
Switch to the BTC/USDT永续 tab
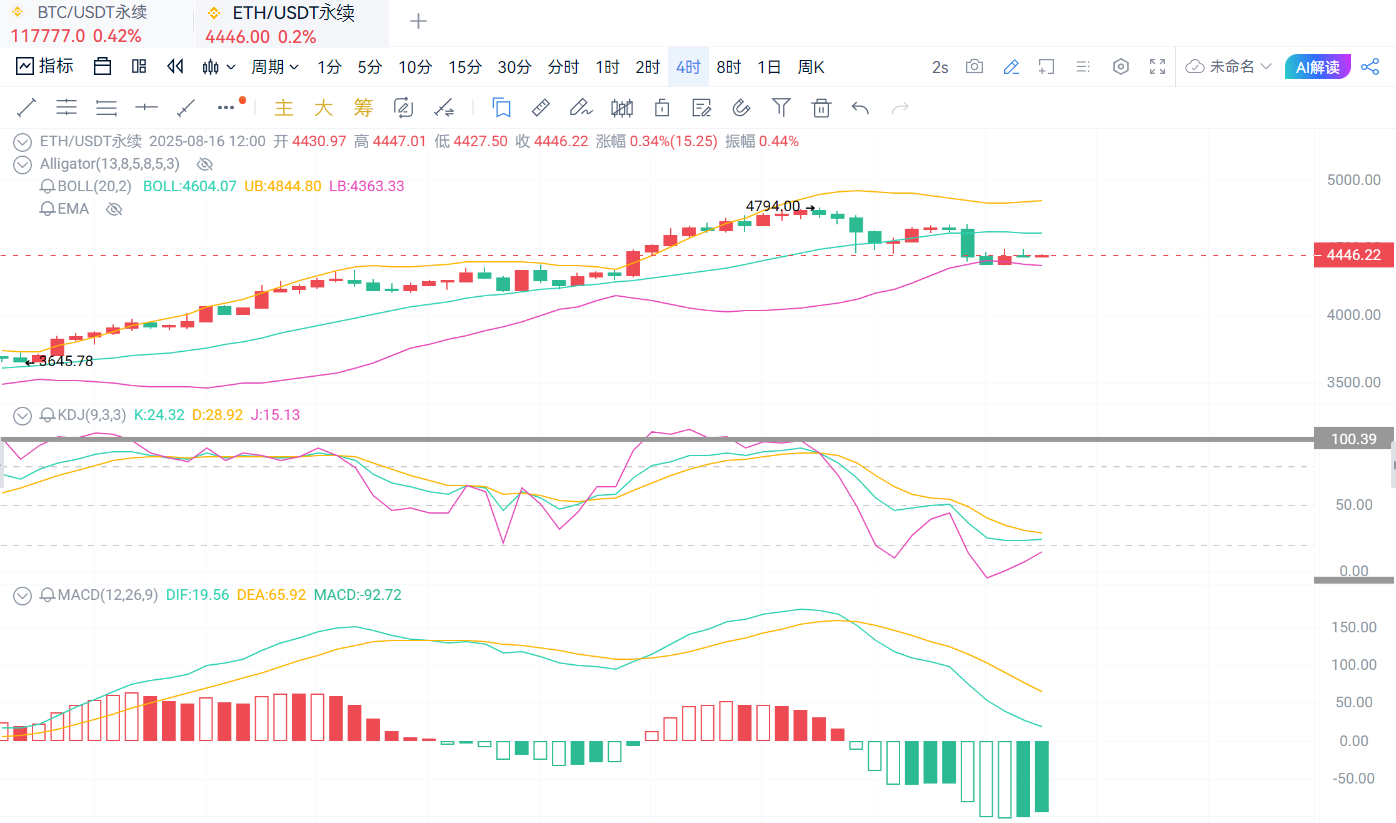point(96,24)
